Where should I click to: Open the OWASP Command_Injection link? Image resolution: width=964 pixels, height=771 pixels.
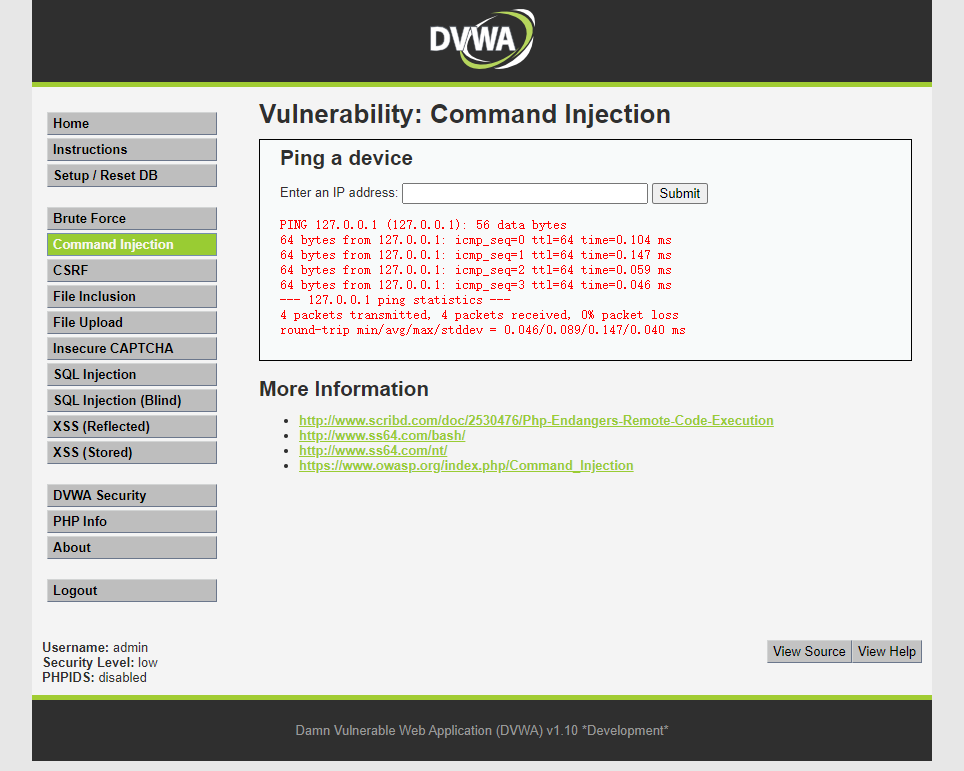tap(466, 466)
